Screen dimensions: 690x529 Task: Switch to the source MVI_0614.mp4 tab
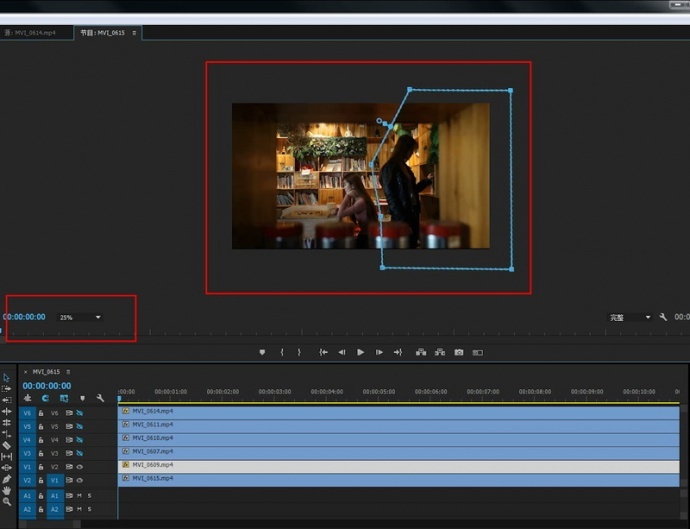[x=30, y=32]
